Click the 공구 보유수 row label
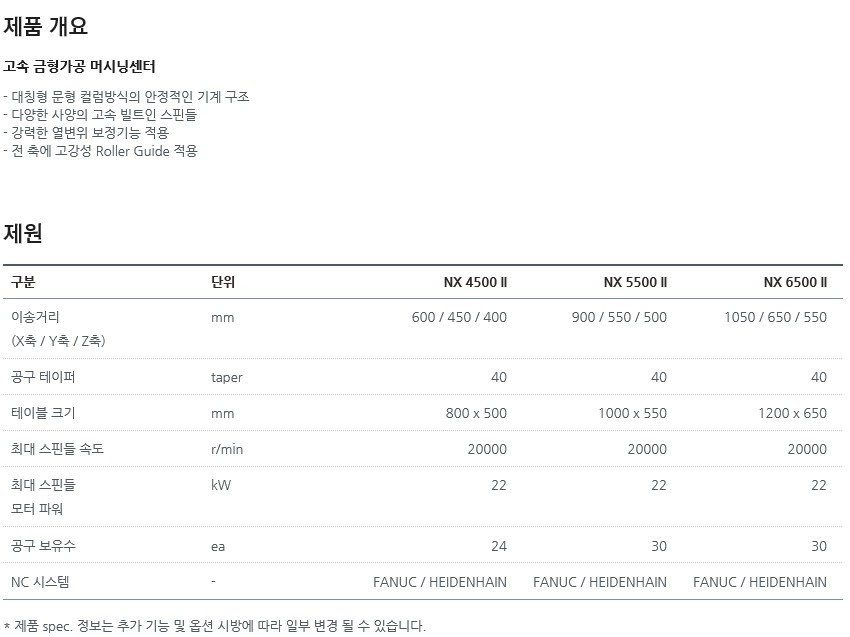 point(43,545)
